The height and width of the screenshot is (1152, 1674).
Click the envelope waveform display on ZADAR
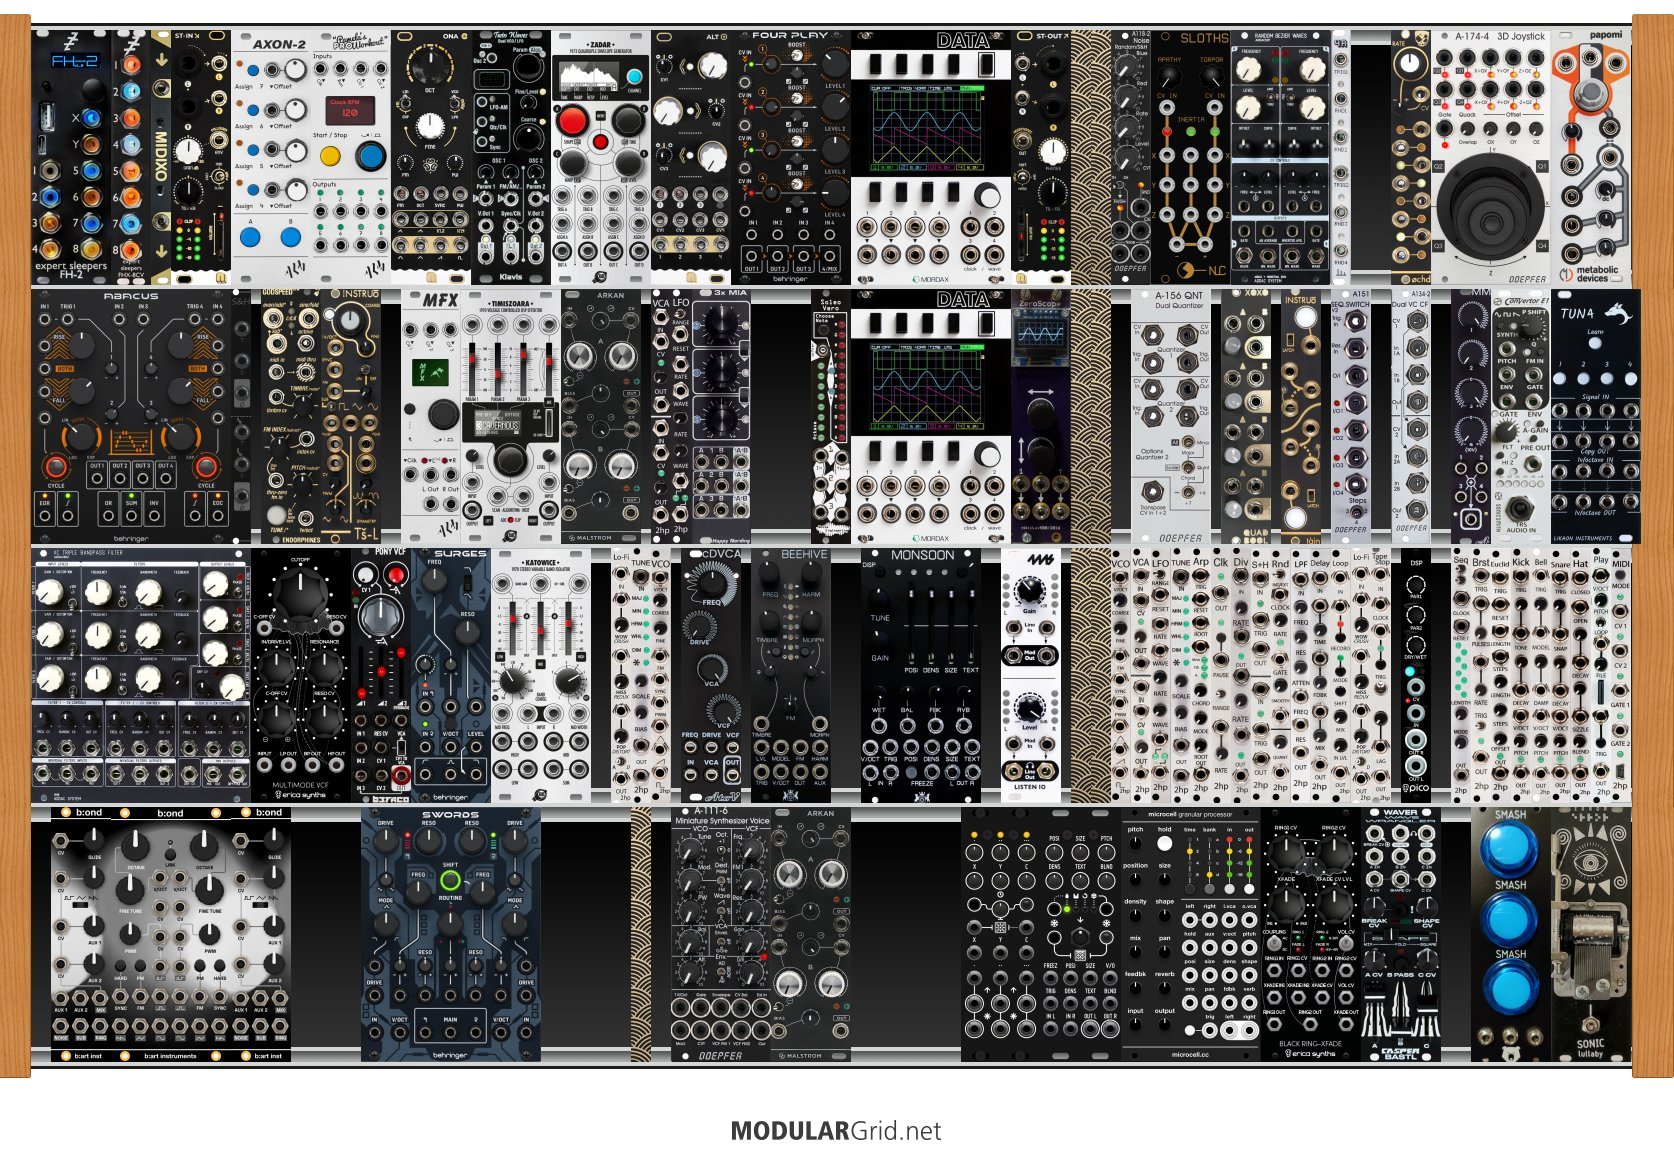click(x=588, y=79)
